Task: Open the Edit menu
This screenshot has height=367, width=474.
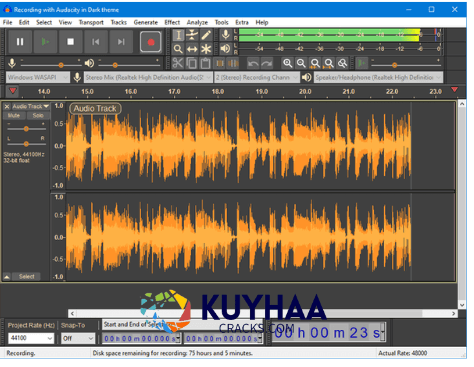Action: (24, 22)
